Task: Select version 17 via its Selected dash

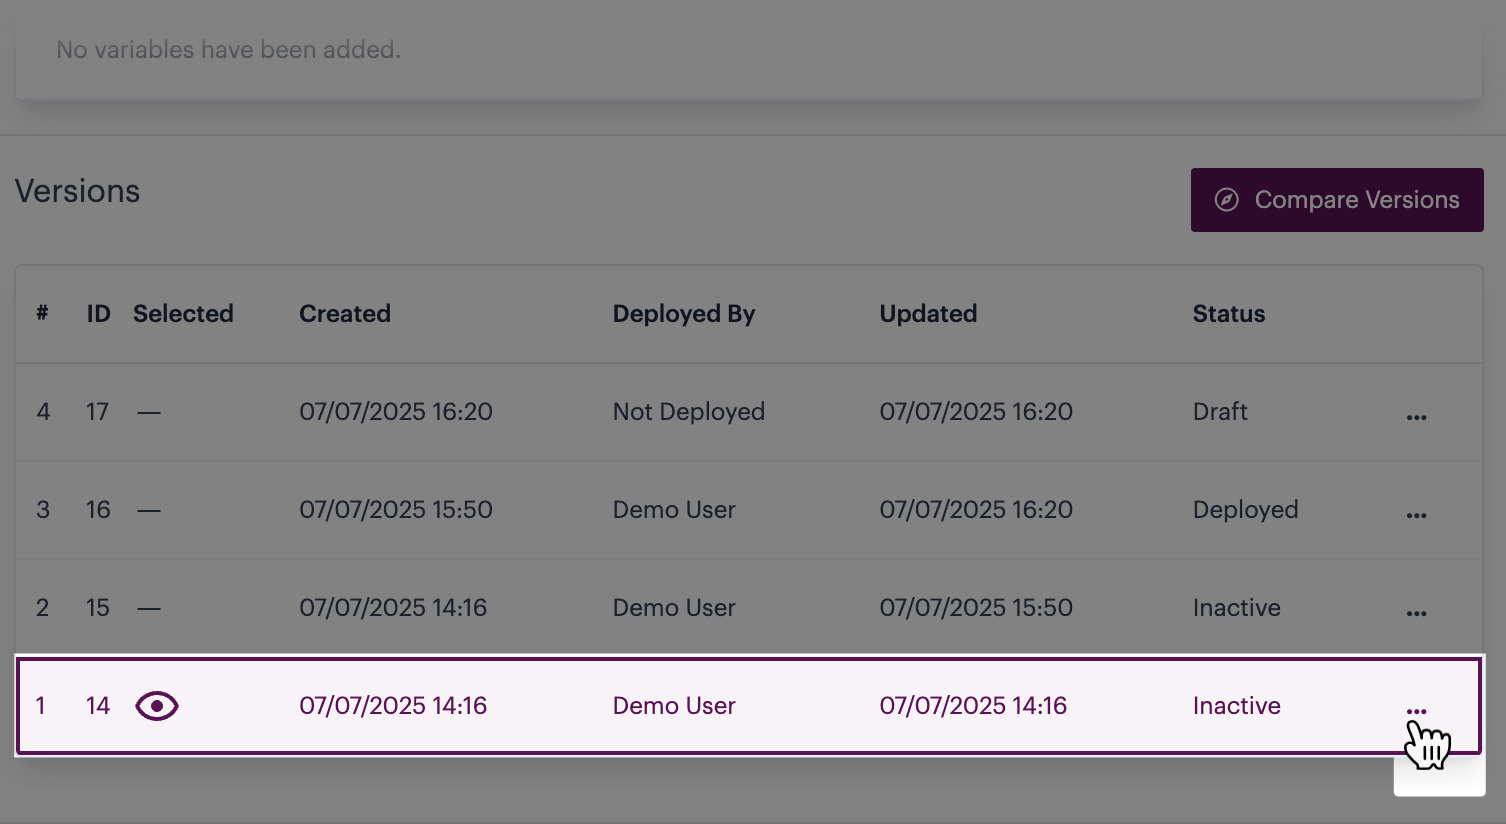Action: click(149, 412)
